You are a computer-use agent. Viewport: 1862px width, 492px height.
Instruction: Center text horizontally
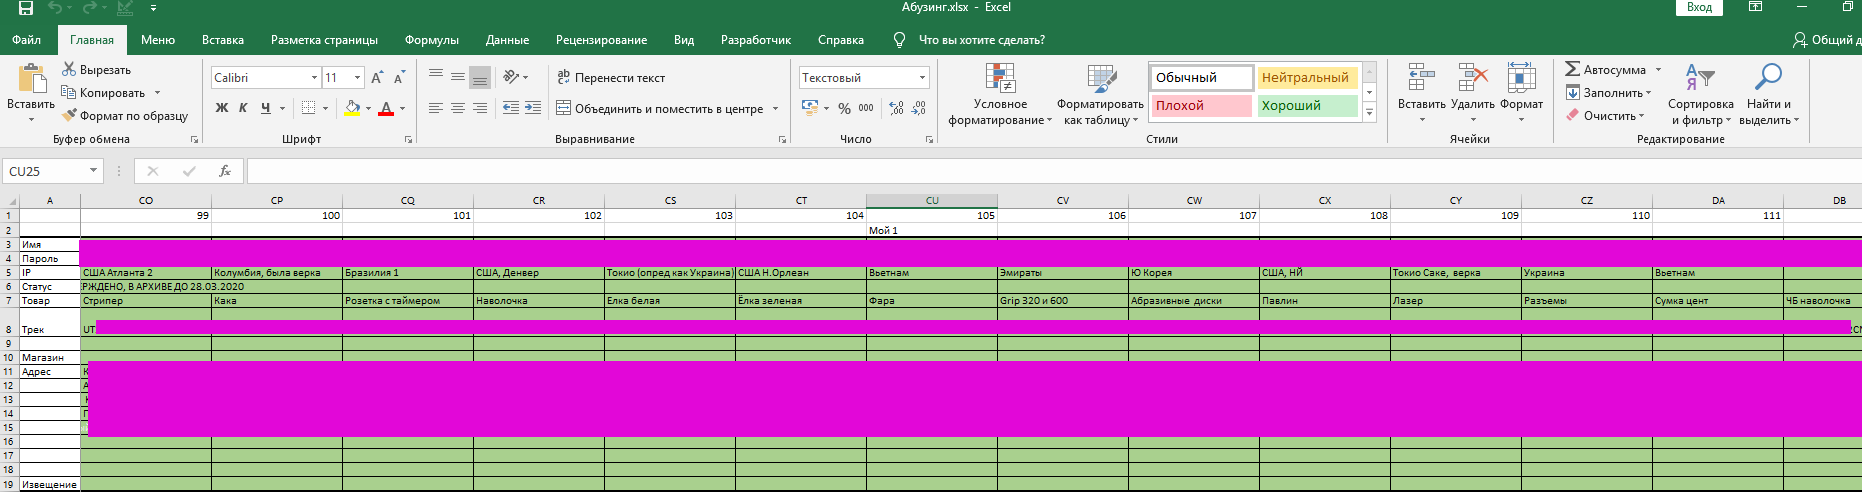(458, 108)
